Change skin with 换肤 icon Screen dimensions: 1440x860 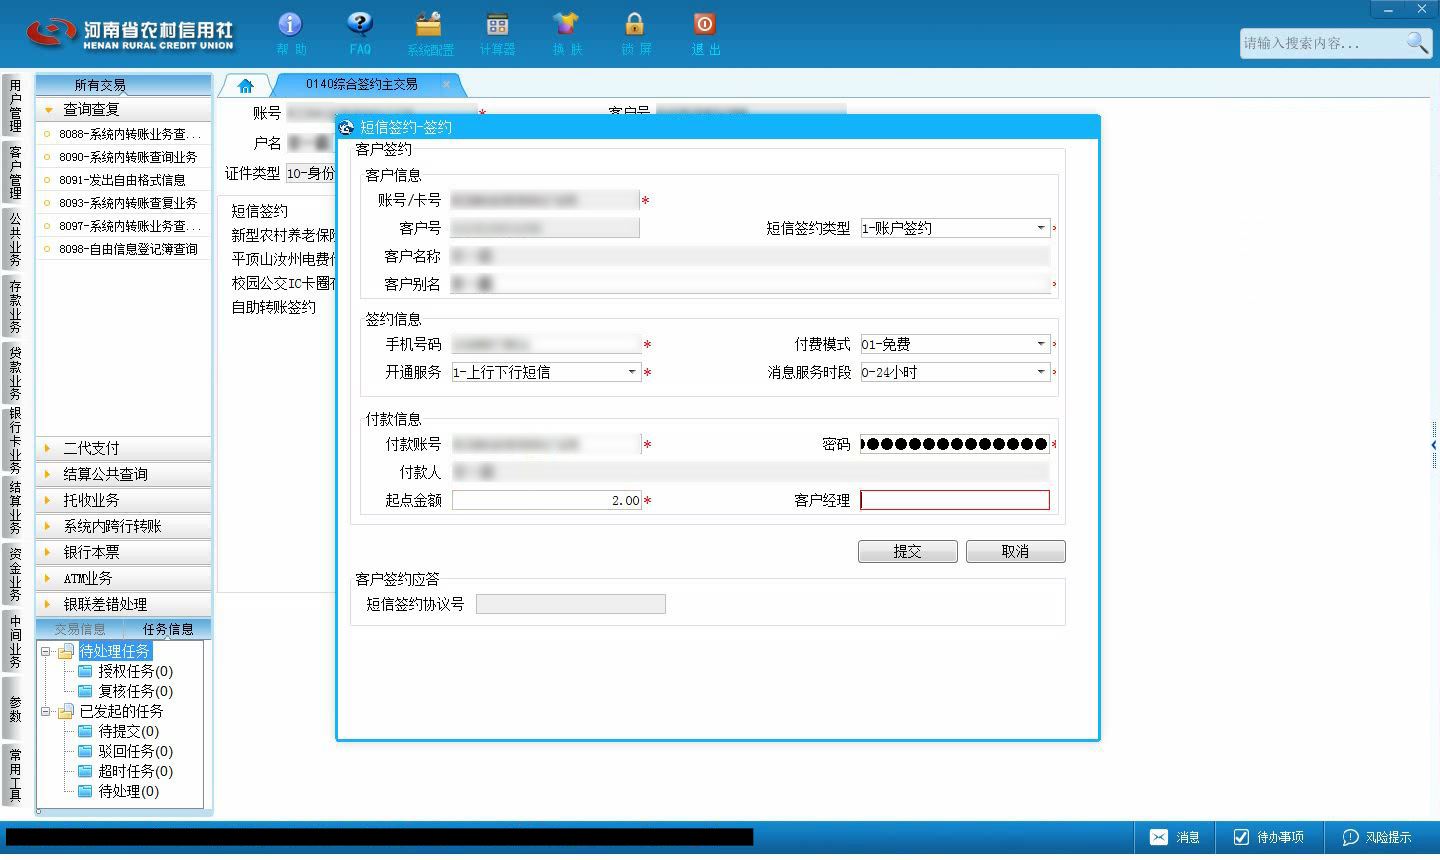tap(566, 33)
